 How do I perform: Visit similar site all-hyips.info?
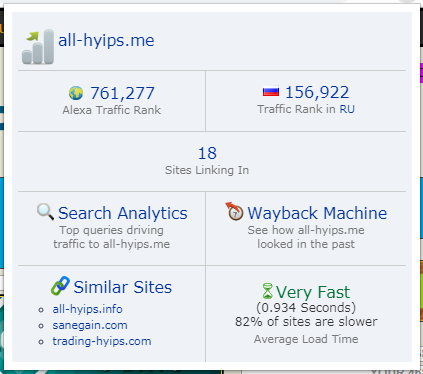click(x=87, y=309)
